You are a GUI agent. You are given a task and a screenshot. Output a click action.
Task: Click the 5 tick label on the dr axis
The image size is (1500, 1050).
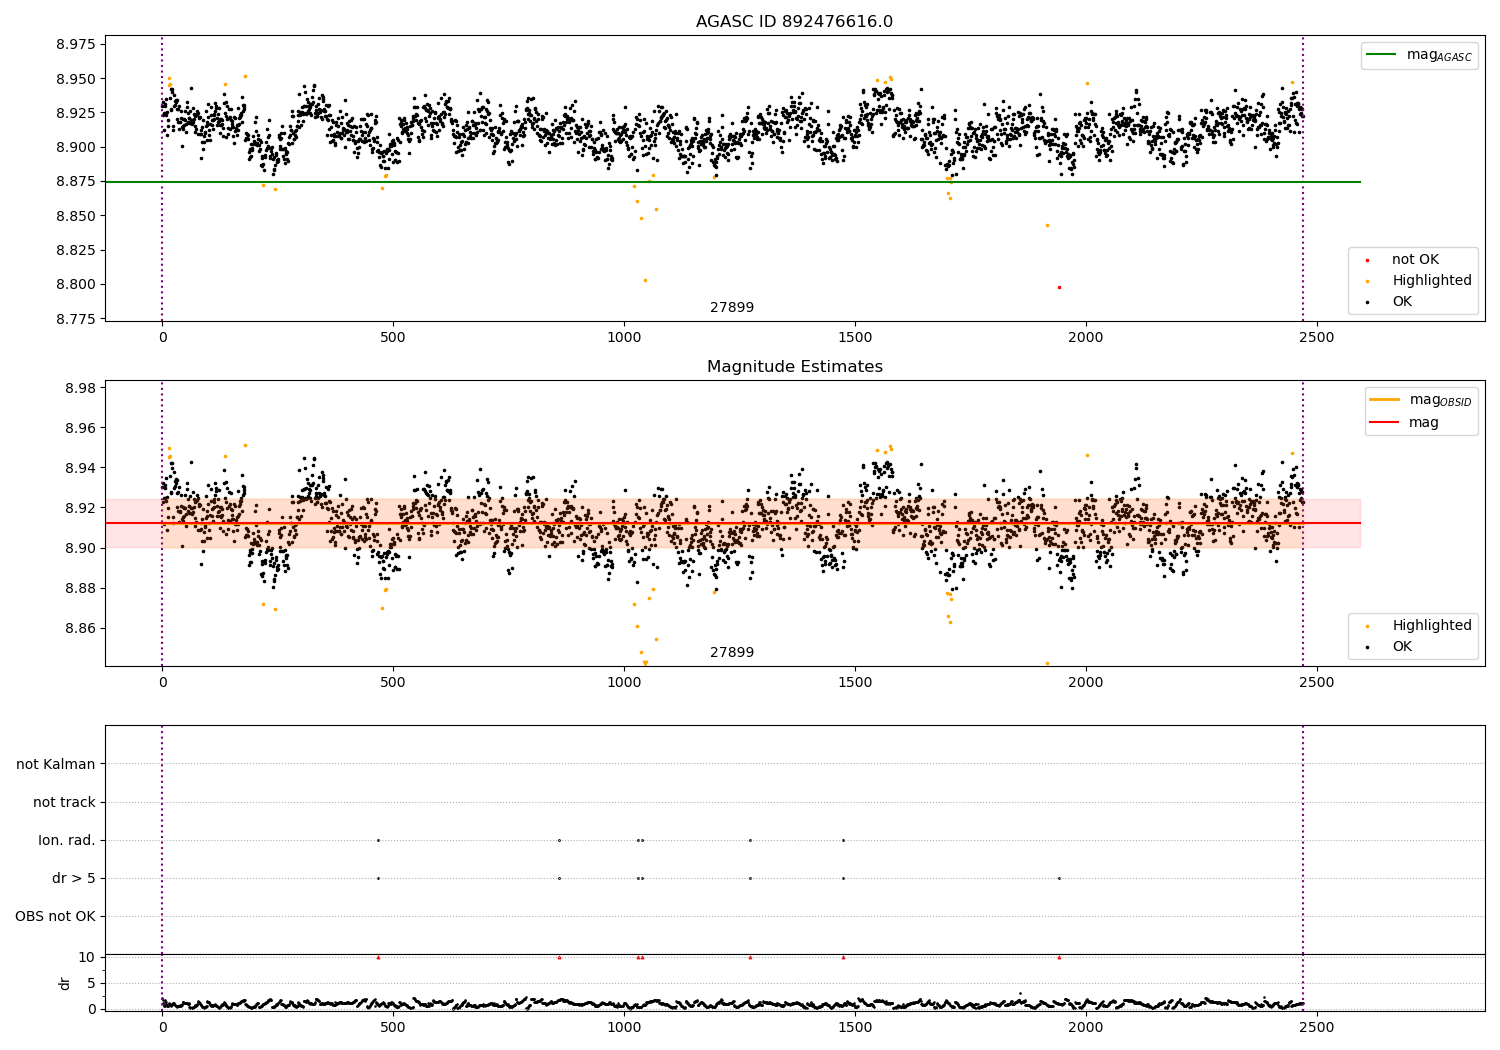coord(92,983)
